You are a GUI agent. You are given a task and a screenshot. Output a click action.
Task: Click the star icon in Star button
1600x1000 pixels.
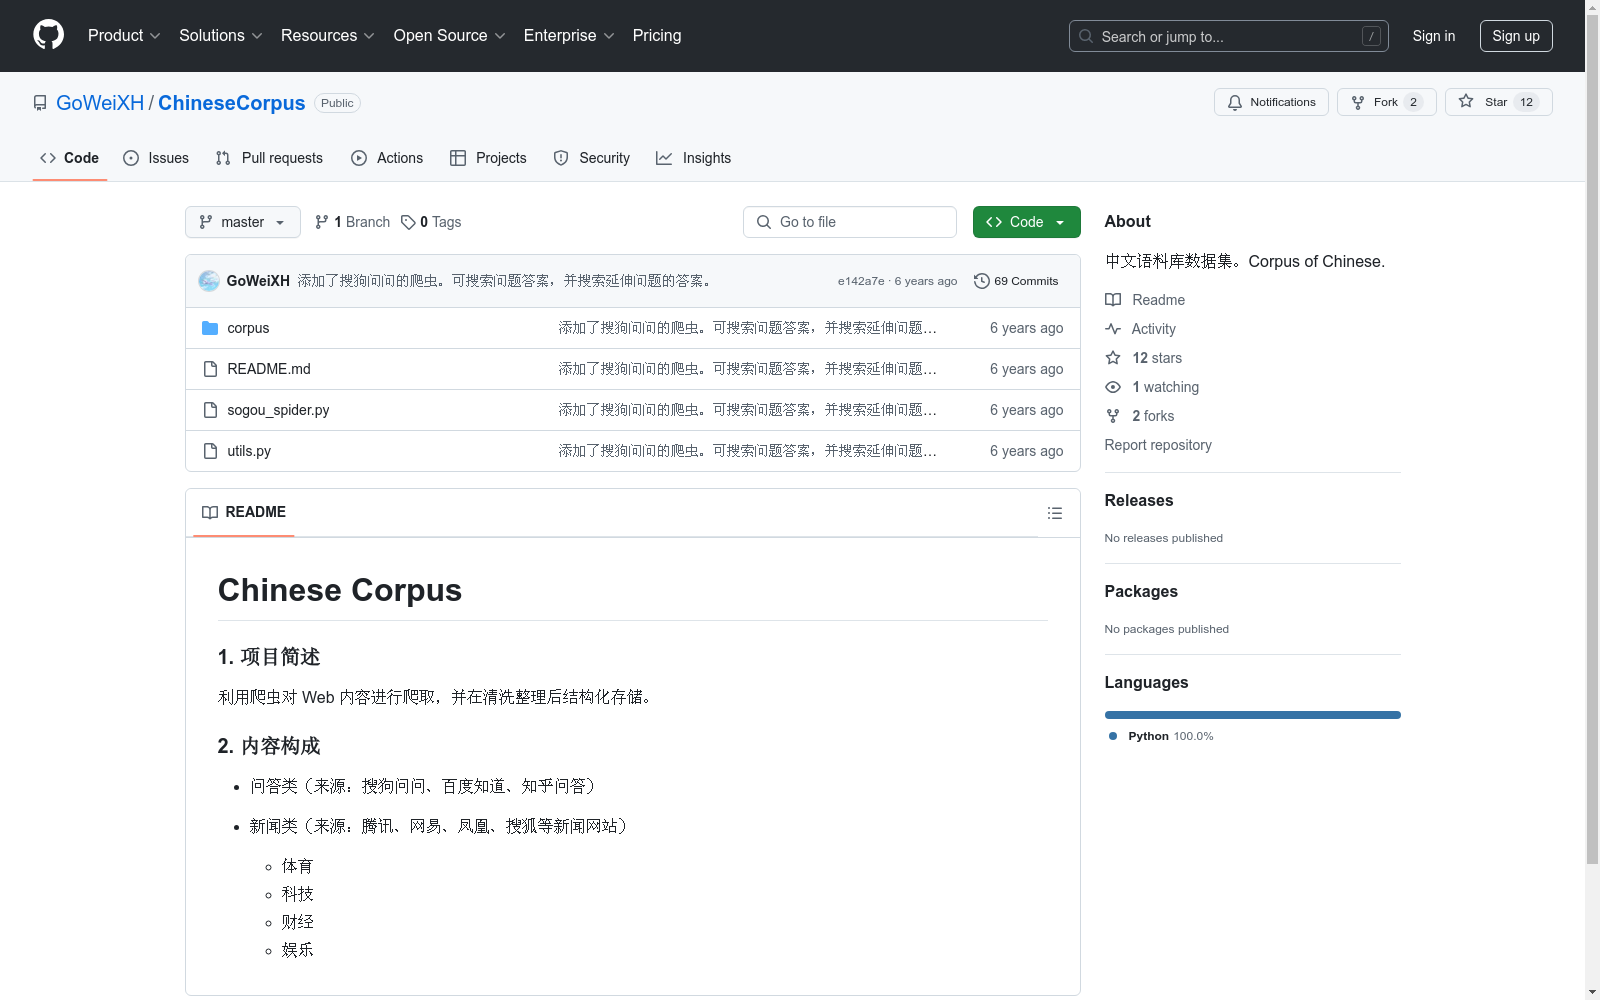[x=1466, y=101]
